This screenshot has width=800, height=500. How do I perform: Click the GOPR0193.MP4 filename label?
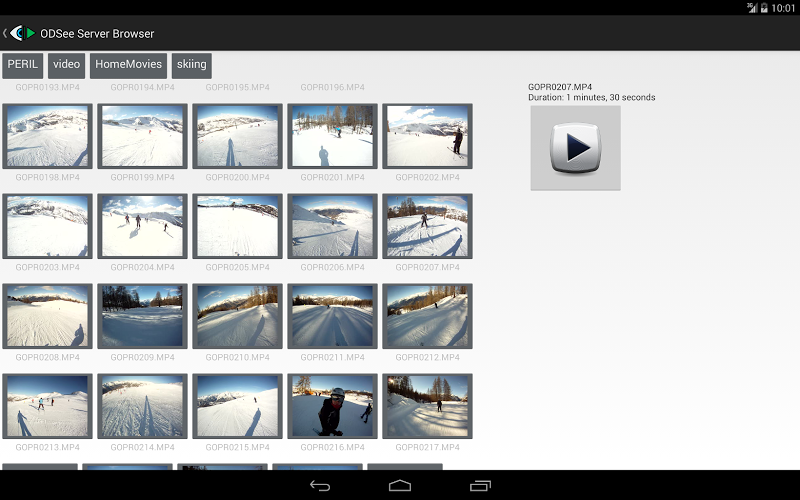[x=47, y=87]
